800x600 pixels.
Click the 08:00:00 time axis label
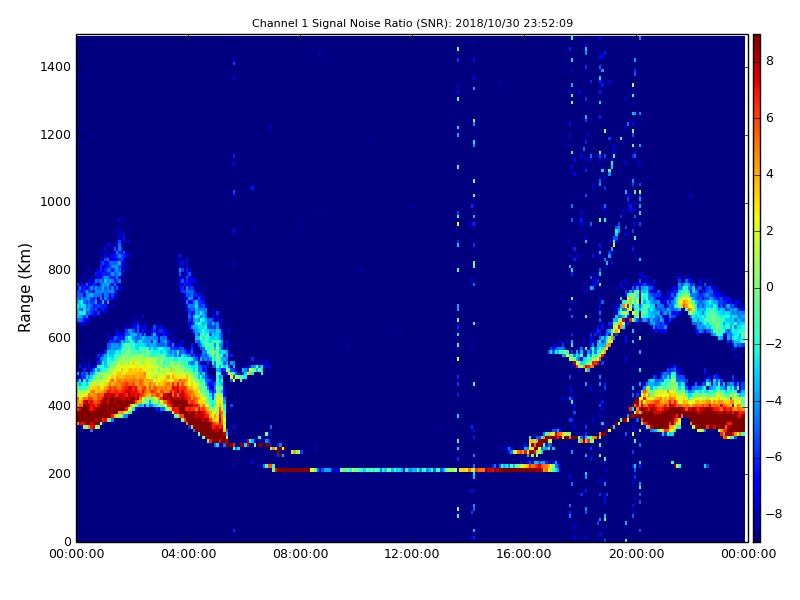pyautogui.click(x=301, y=554)
